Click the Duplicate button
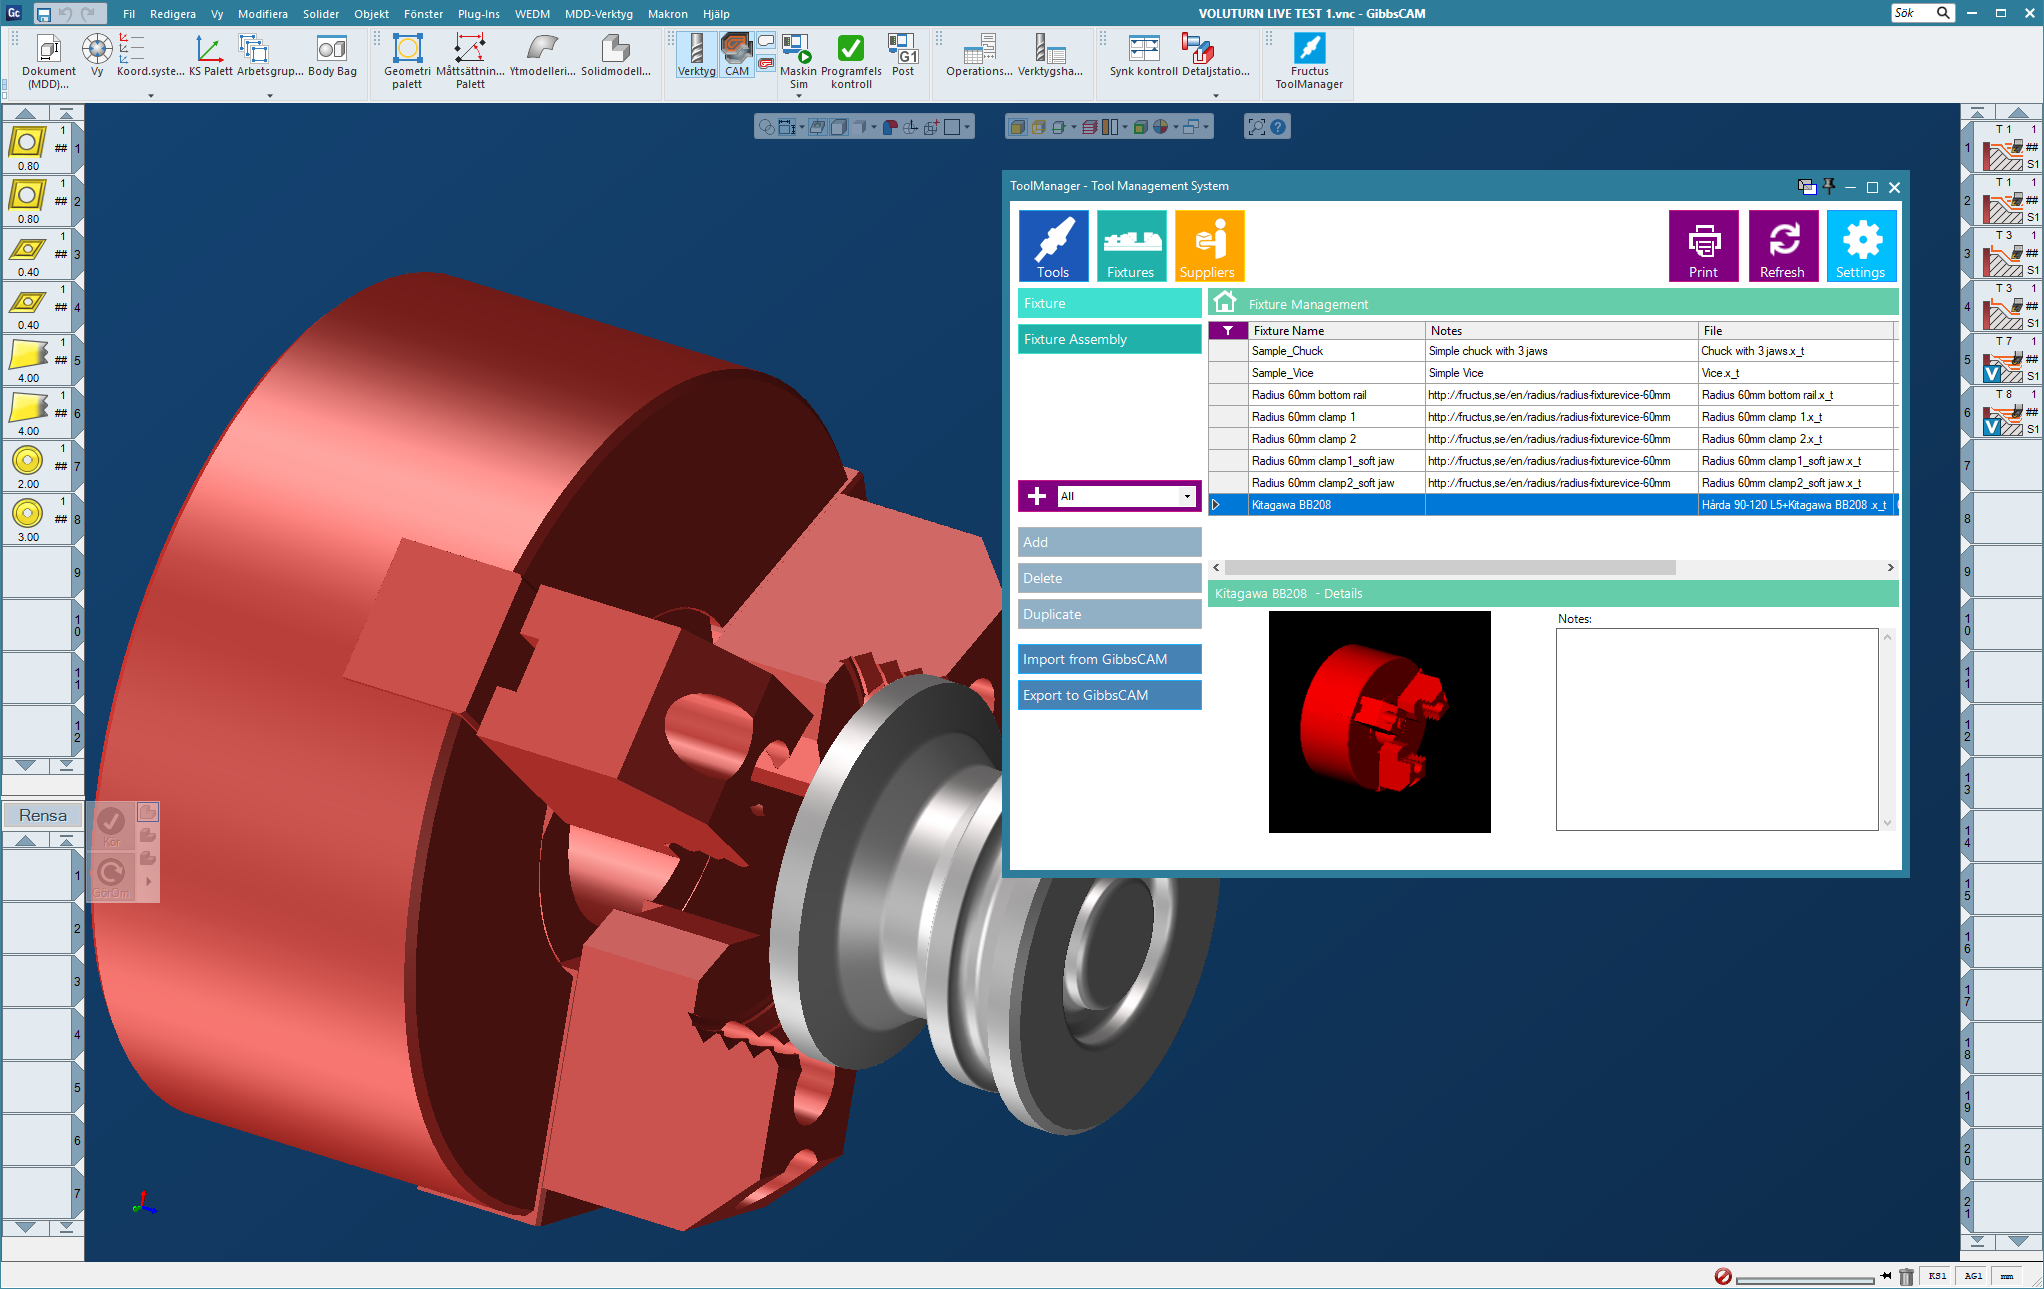Viewport: 2044px width, 1289px height. click(1110, 614)
